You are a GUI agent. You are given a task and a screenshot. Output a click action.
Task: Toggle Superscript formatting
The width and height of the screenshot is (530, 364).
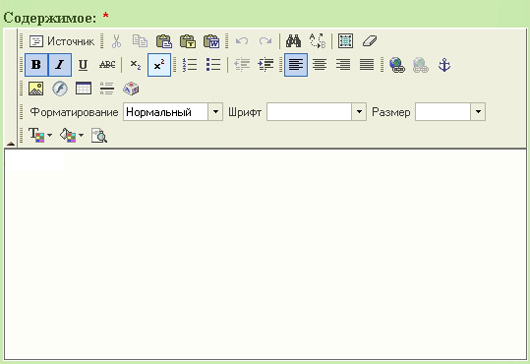click(159, 65)
